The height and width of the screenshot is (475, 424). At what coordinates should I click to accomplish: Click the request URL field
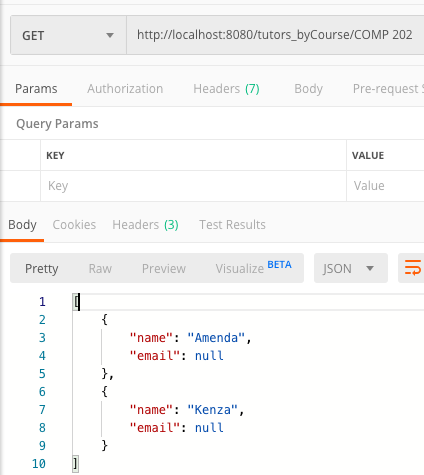(275, 35)
